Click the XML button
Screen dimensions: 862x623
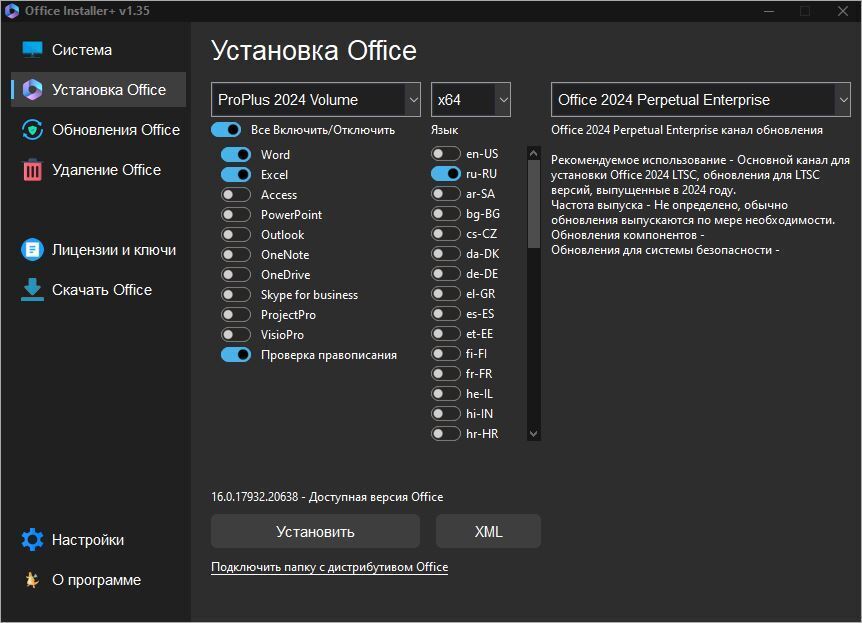488,532
